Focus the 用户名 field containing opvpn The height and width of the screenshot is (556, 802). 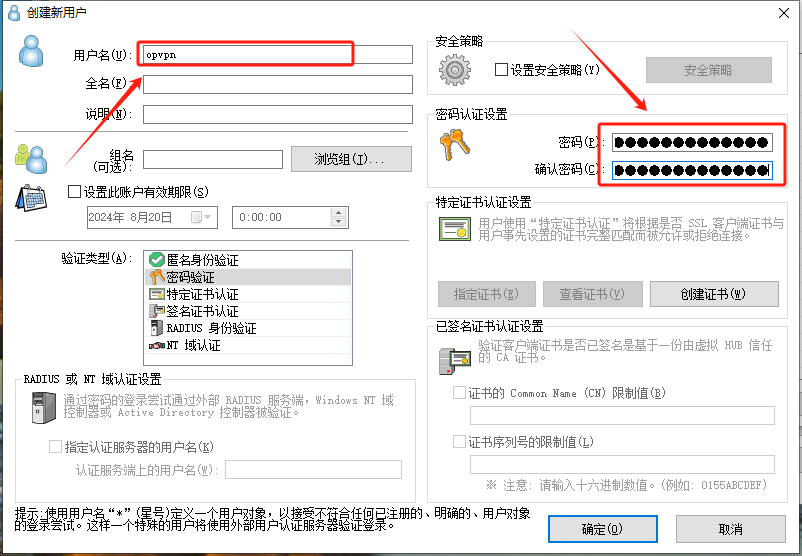(277, 54)
